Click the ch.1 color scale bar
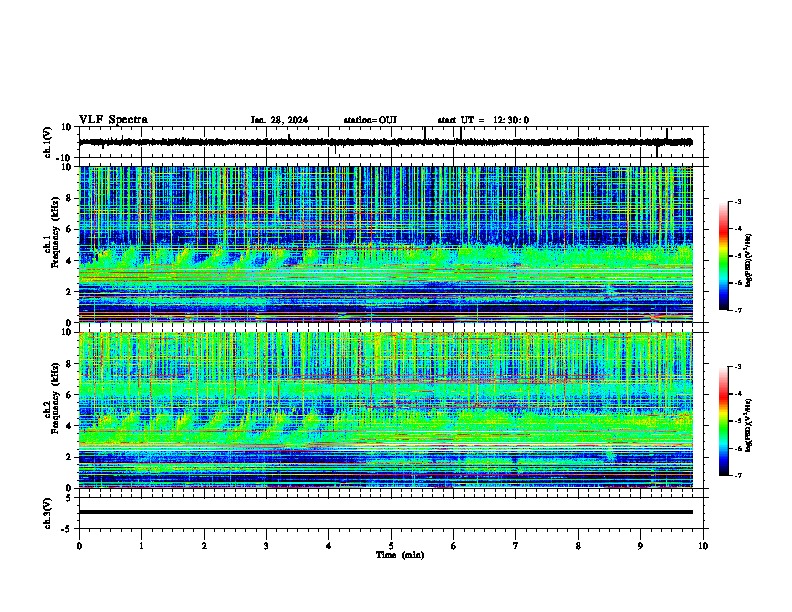Image resolution: width=792 pixels, height=612 pixels. click(x=724, y=256)
